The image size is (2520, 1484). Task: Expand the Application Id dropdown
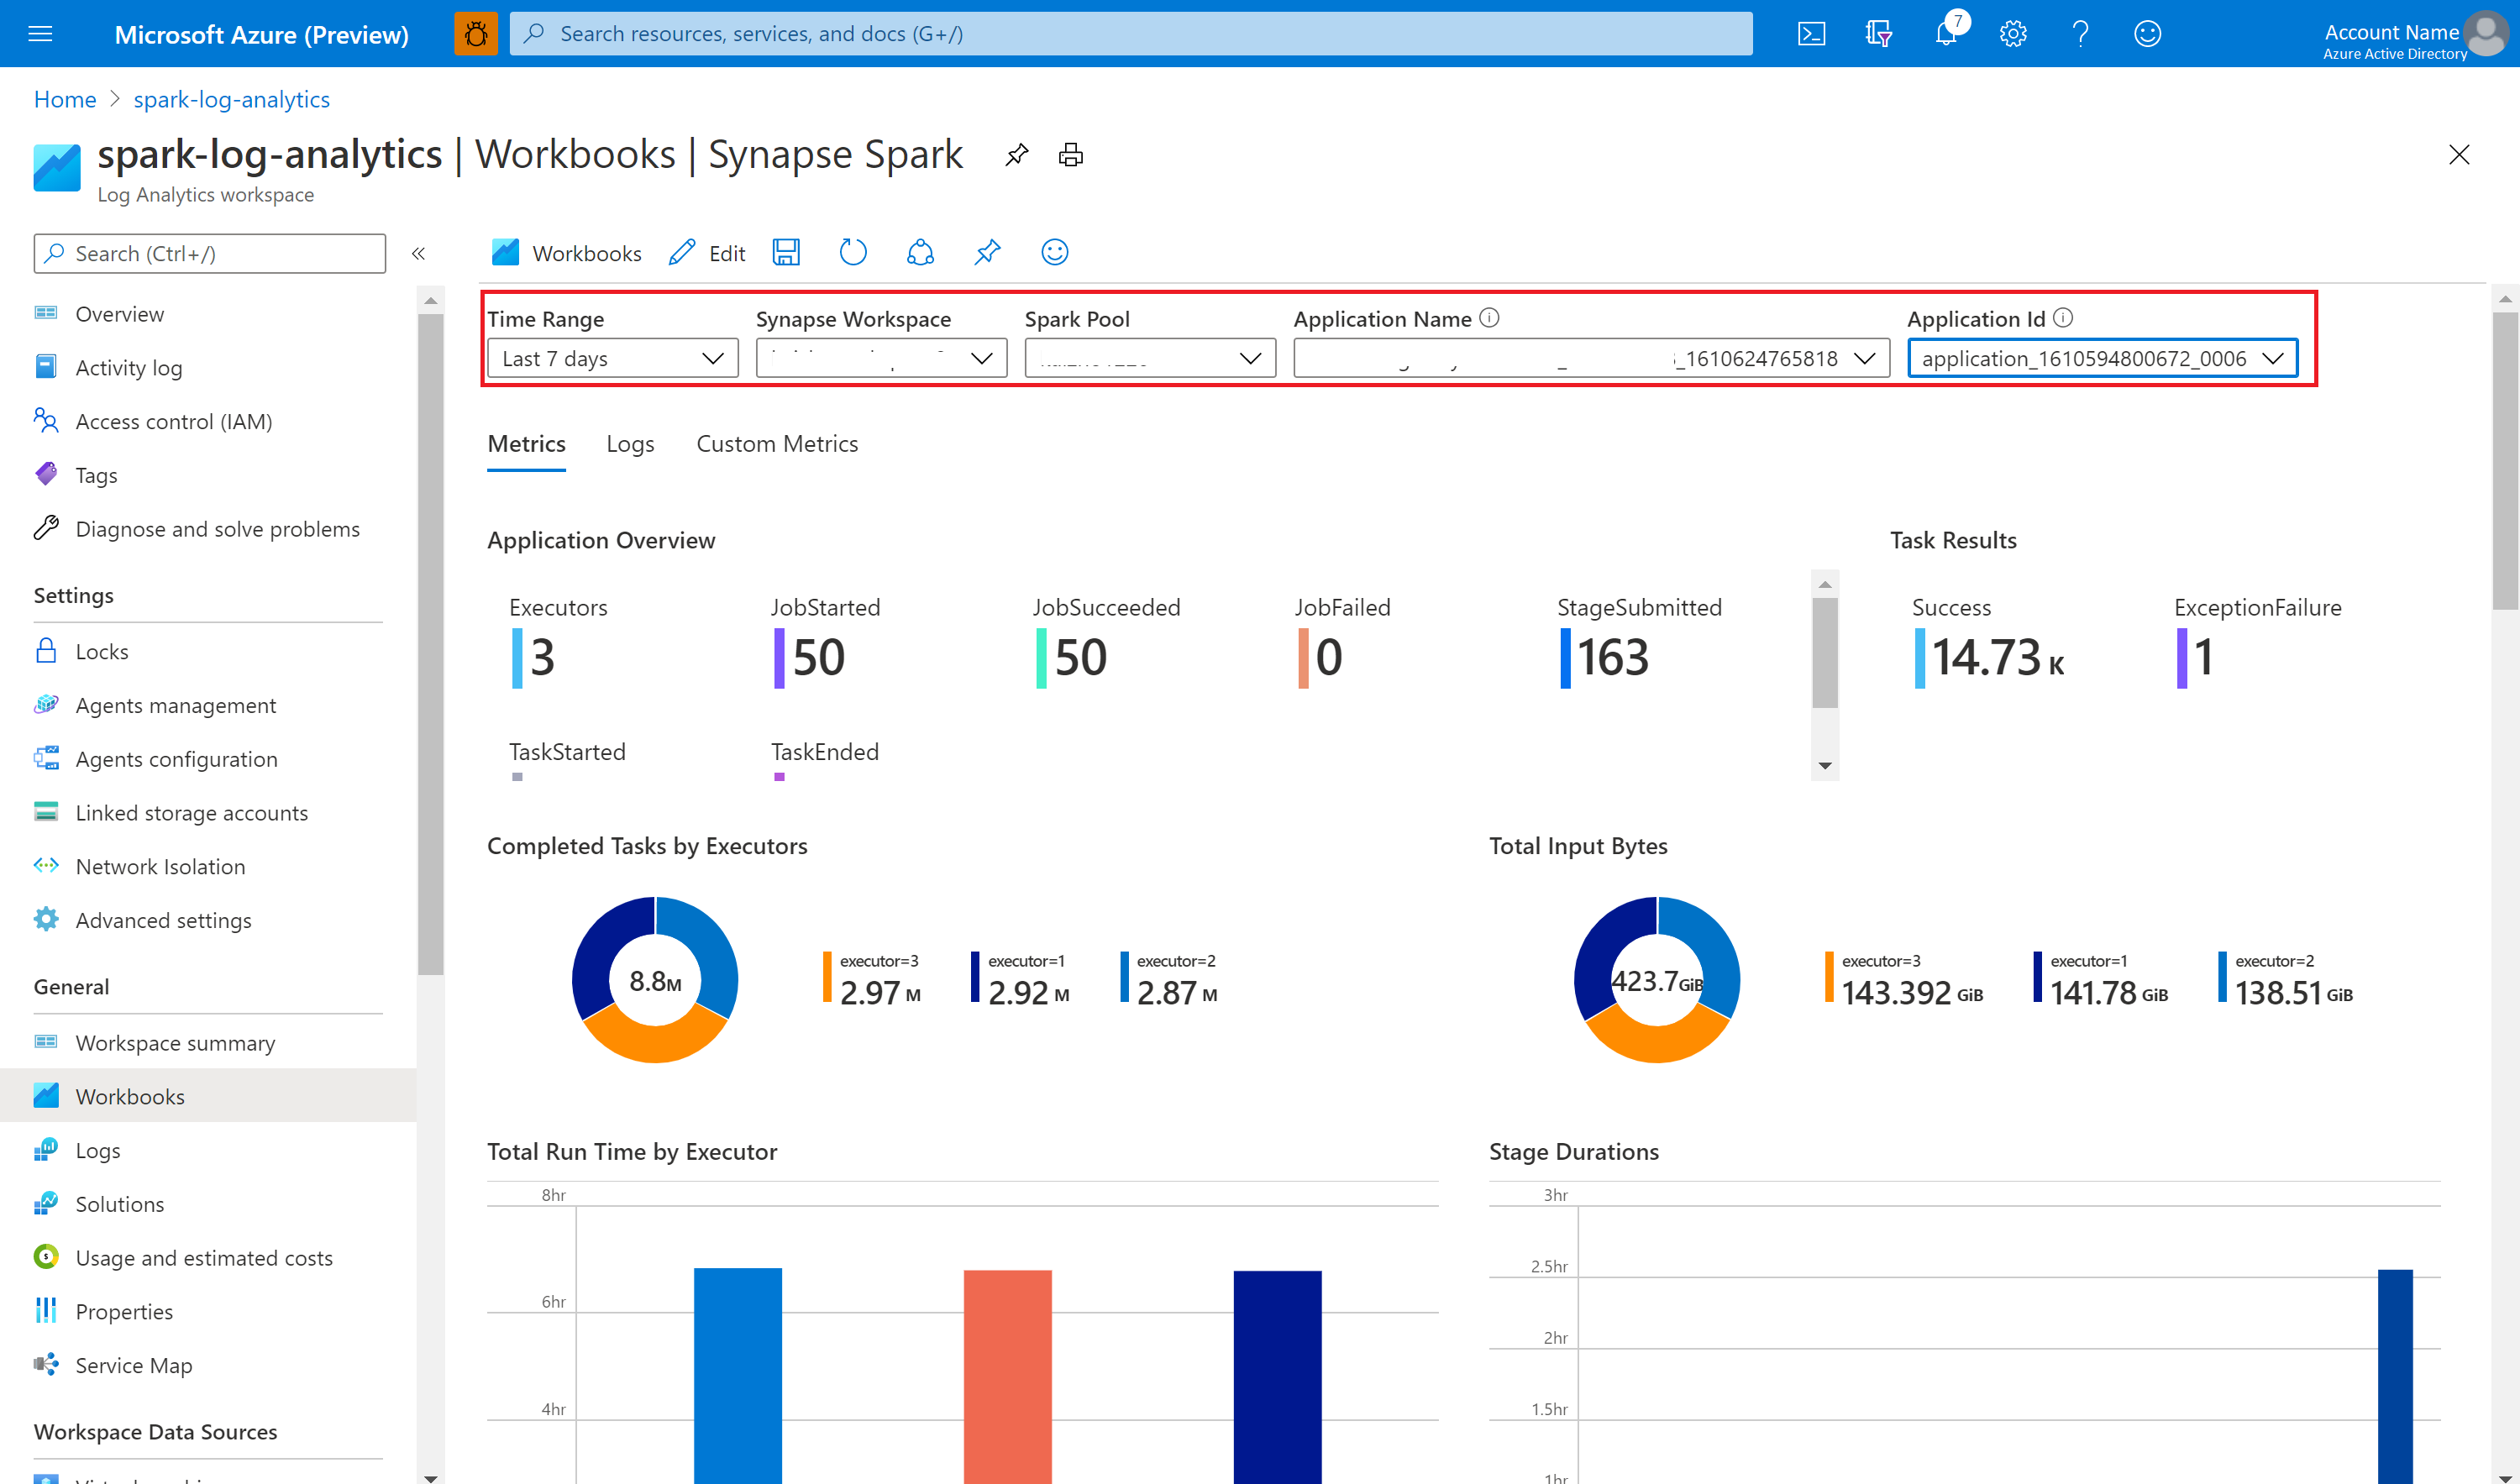click(2280, 359)
